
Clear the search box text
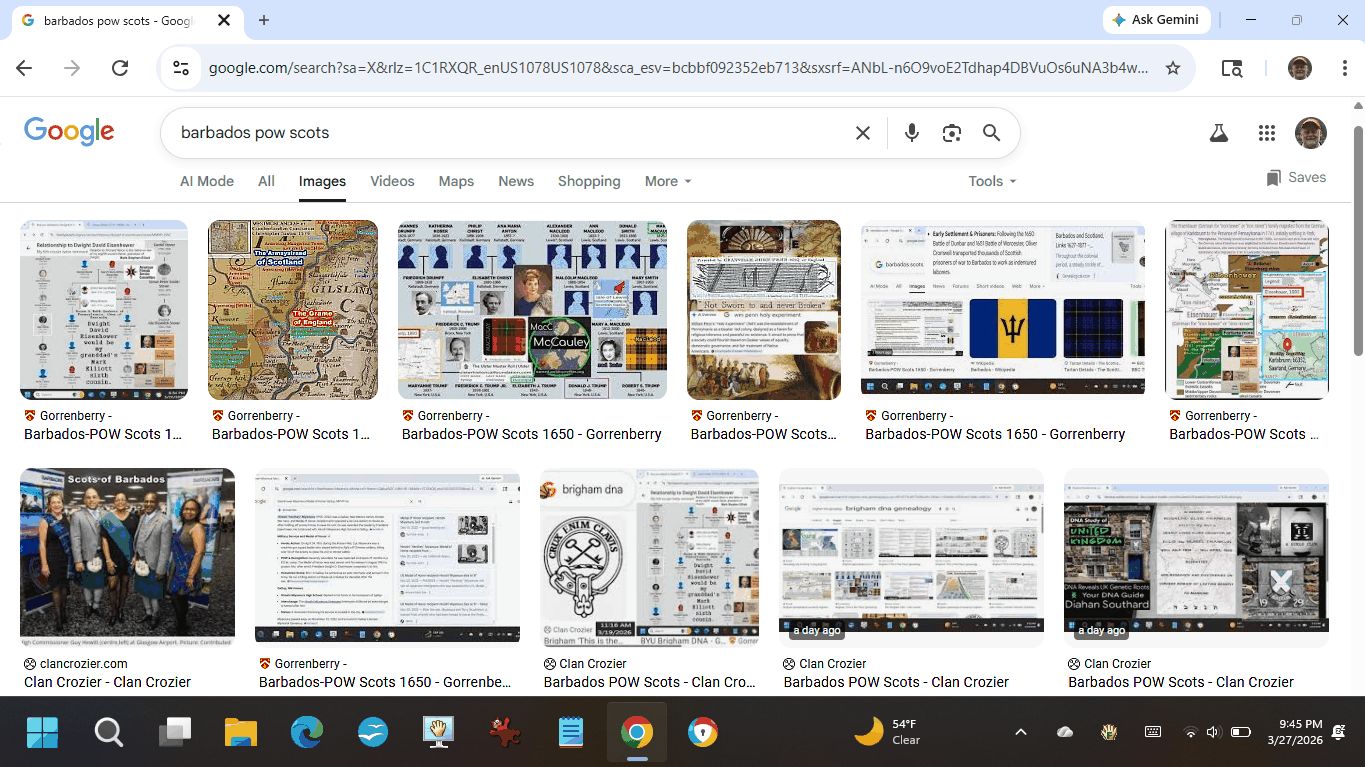coord(862,133)
